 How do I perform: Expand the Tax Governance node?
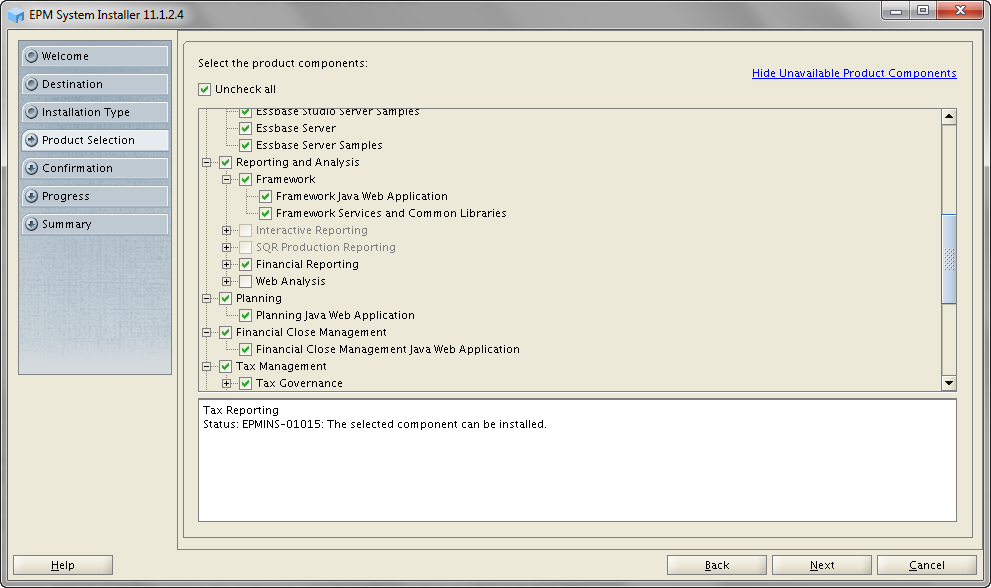coord(227,383)
